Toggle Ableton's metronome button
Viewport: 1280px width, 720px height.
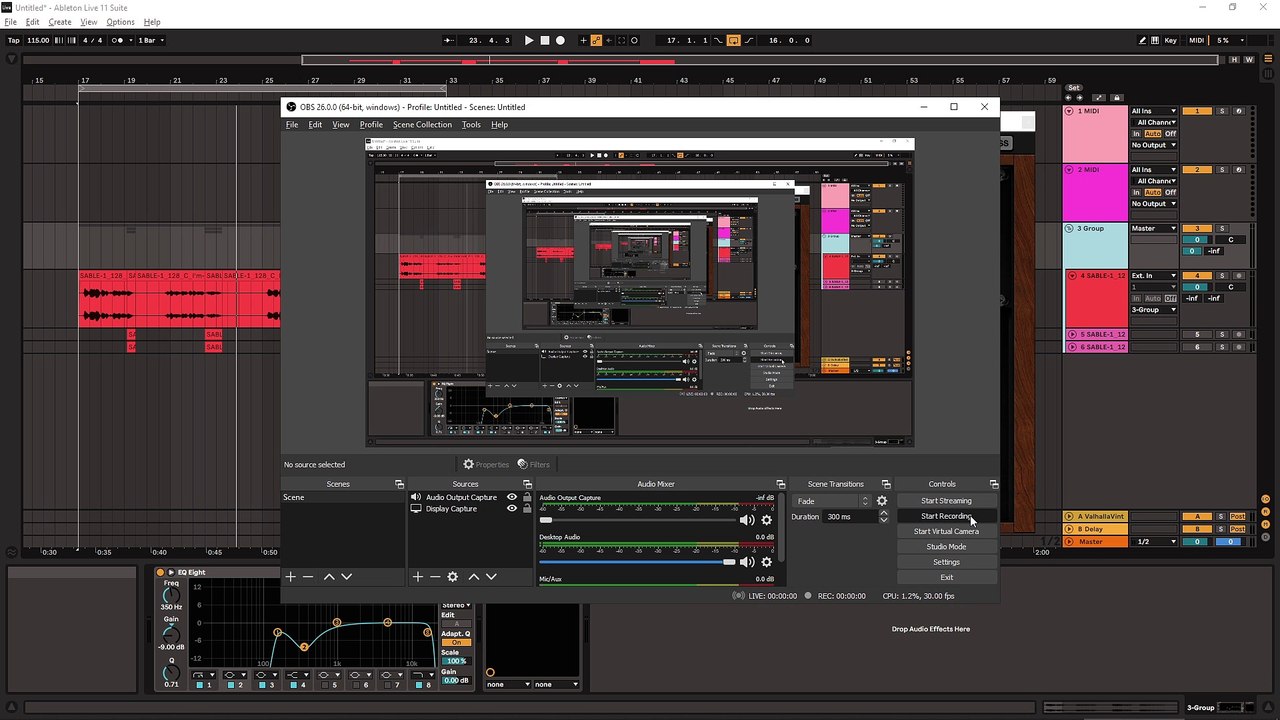pos(119,40)
